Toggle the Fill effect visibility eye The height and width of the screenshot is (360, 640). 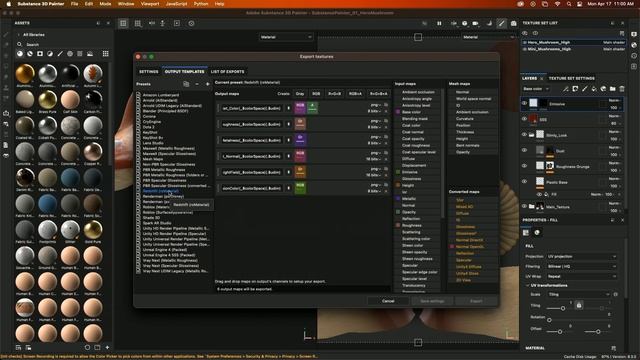click(540, 194)
